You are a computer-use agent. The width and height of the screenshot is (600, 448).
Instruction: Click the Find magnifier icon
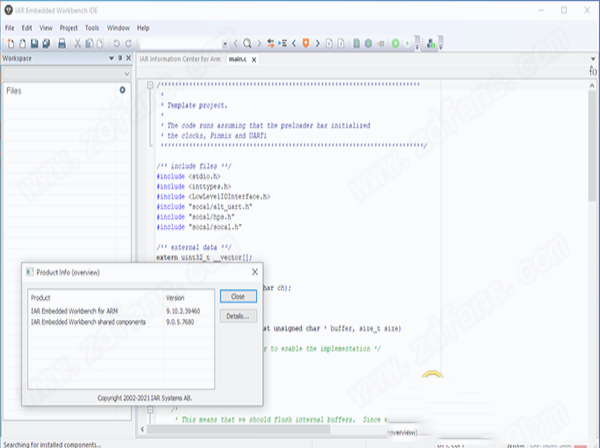tap(247, 44)
